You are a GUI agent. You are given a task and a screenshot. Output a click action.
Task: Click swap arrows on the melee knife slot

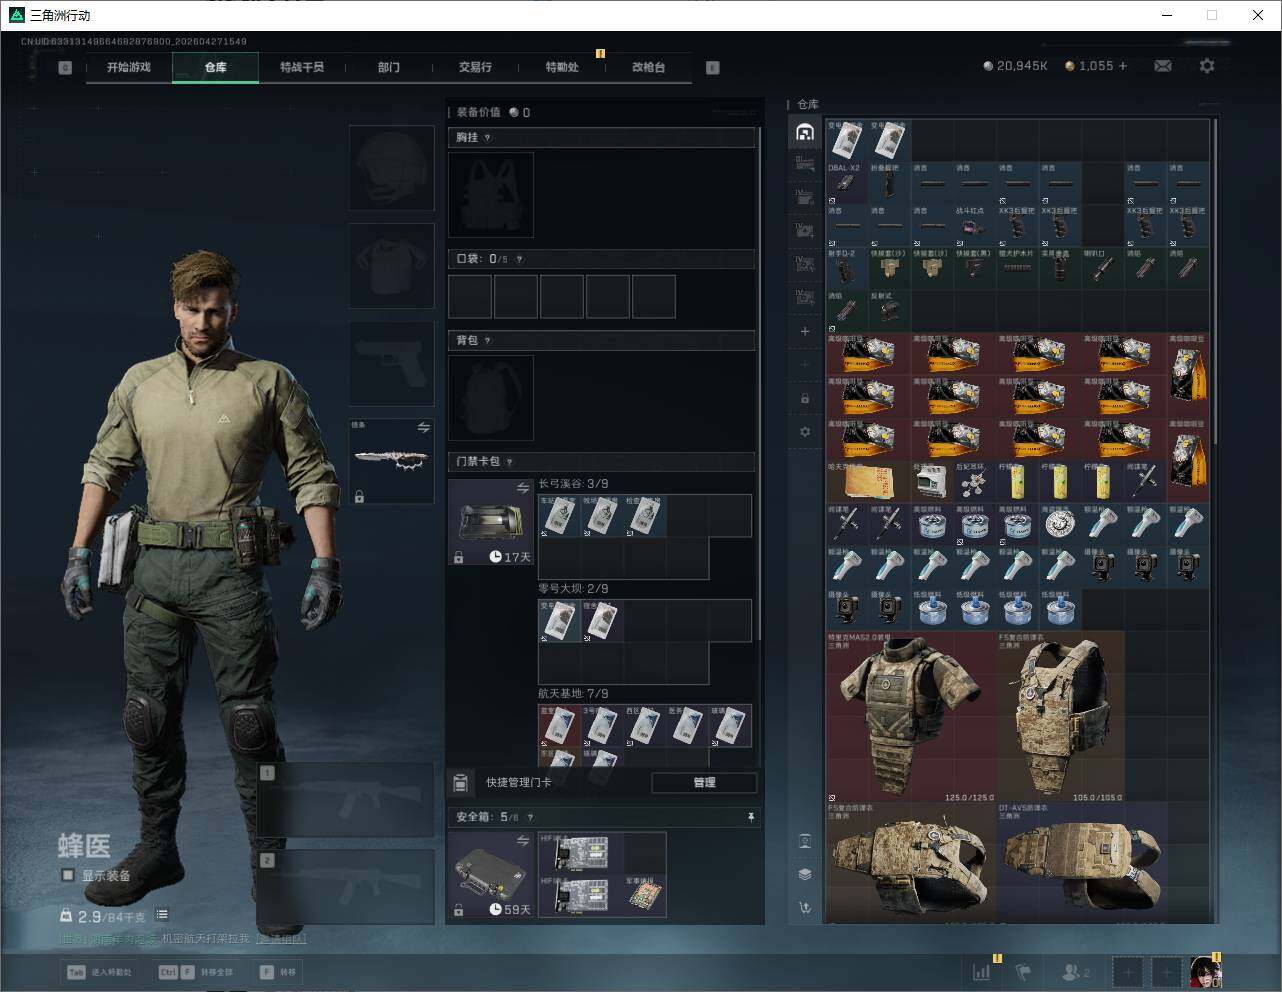423,428
